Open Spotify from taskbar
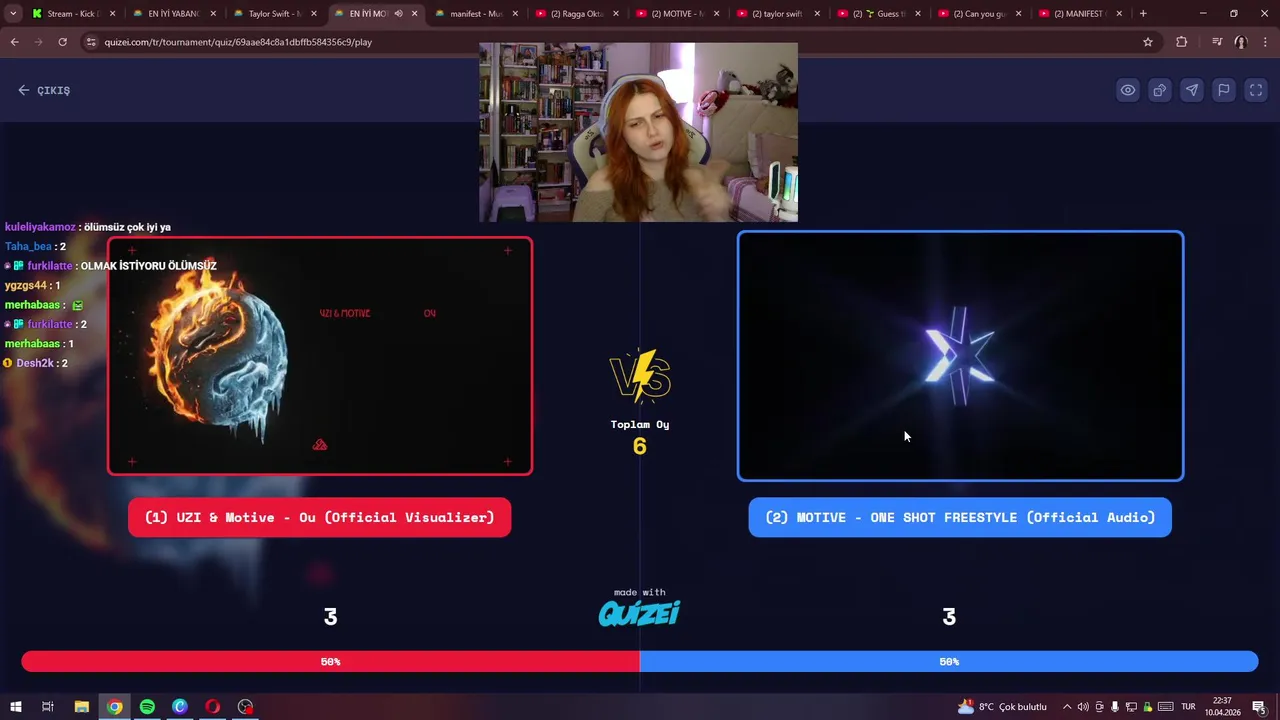The width and height of the screenshot is (1280, 720). pyautogui.click(x=147, y=707)
